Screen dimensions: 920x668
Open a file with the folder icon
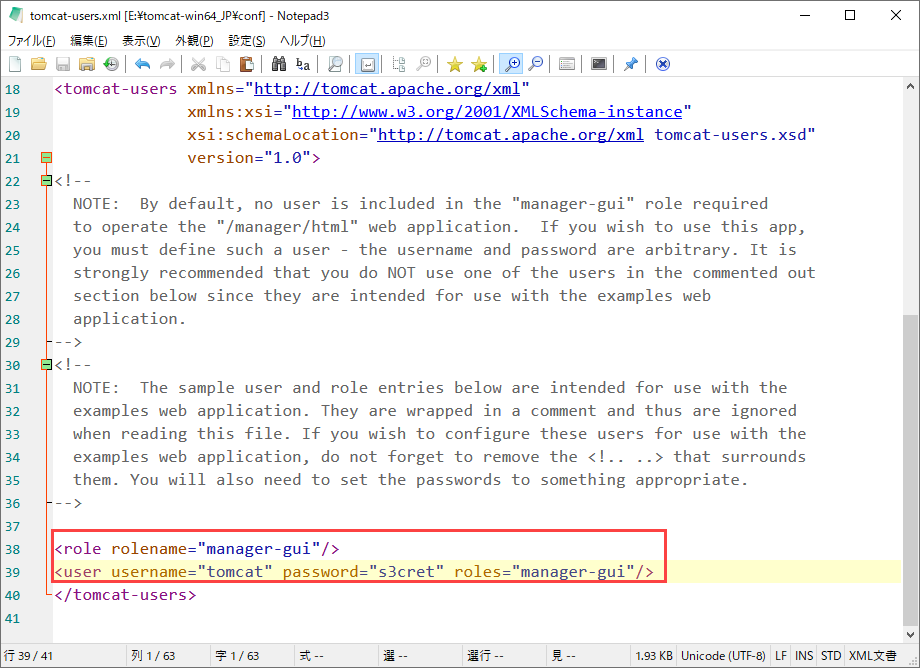(39, 64)
